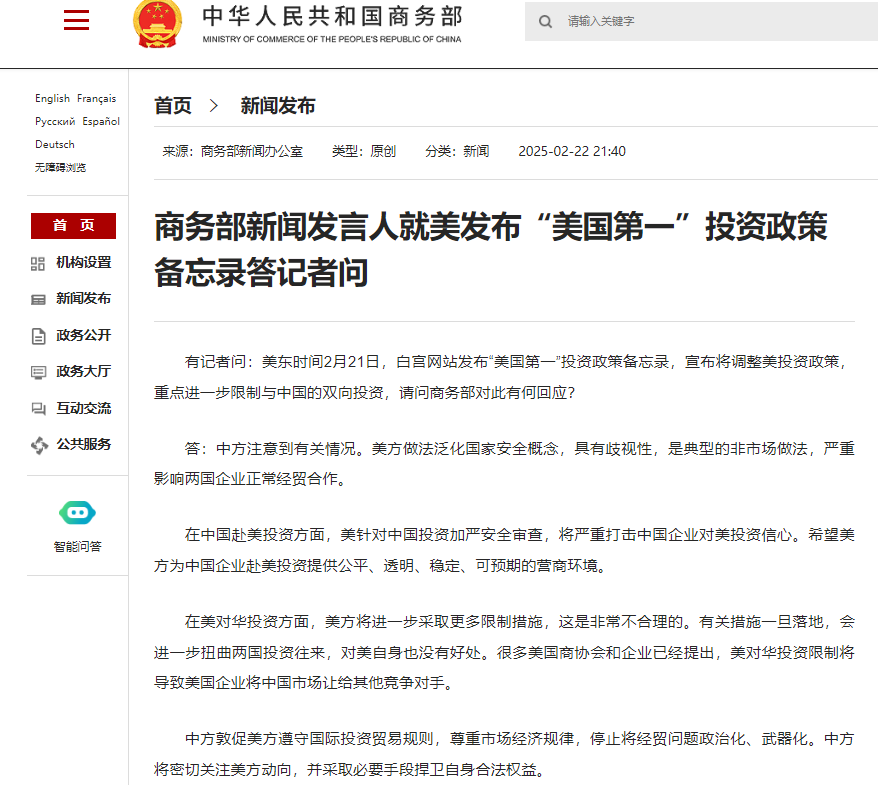
Task: Open the 无障碍浏览 accessibility link
Action: [x=60, y=167]
